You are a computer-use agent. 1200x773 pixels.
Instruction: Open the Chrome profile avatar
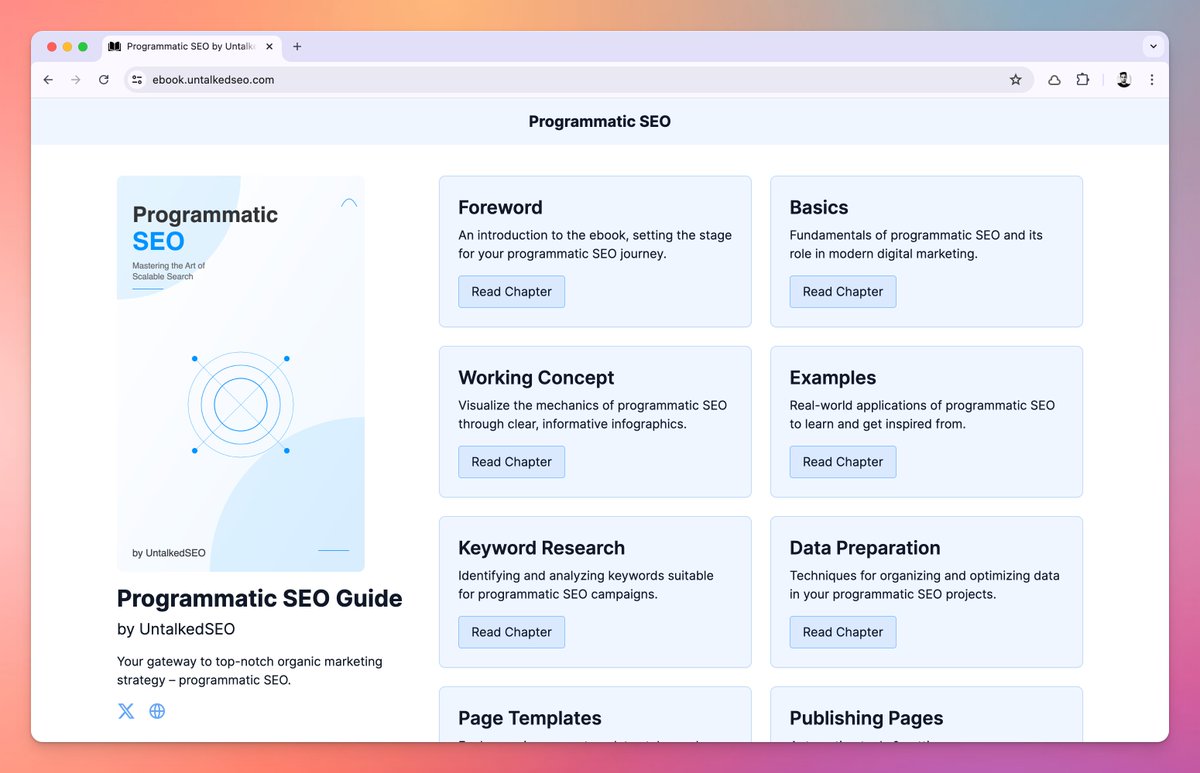click(1124, 80)
